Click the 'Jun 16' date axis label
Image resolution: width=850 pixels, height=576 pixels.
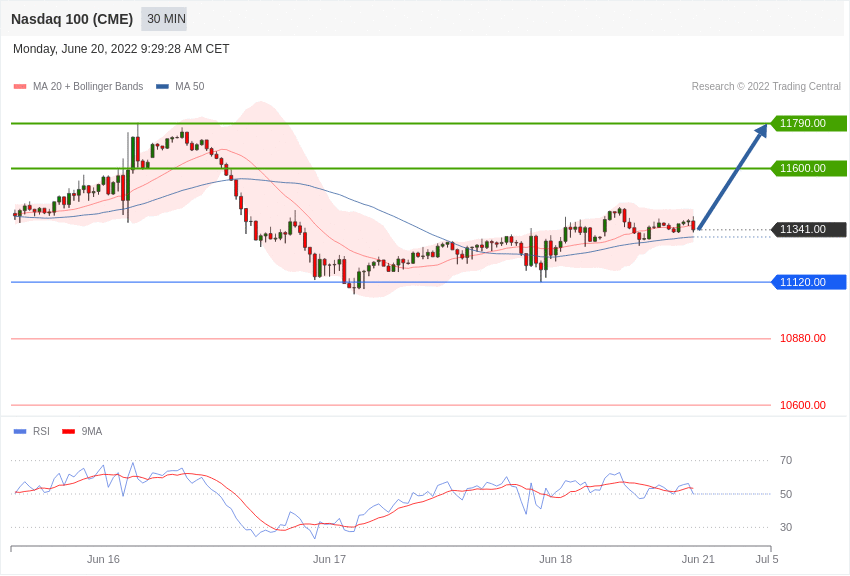tap(103, 559)
